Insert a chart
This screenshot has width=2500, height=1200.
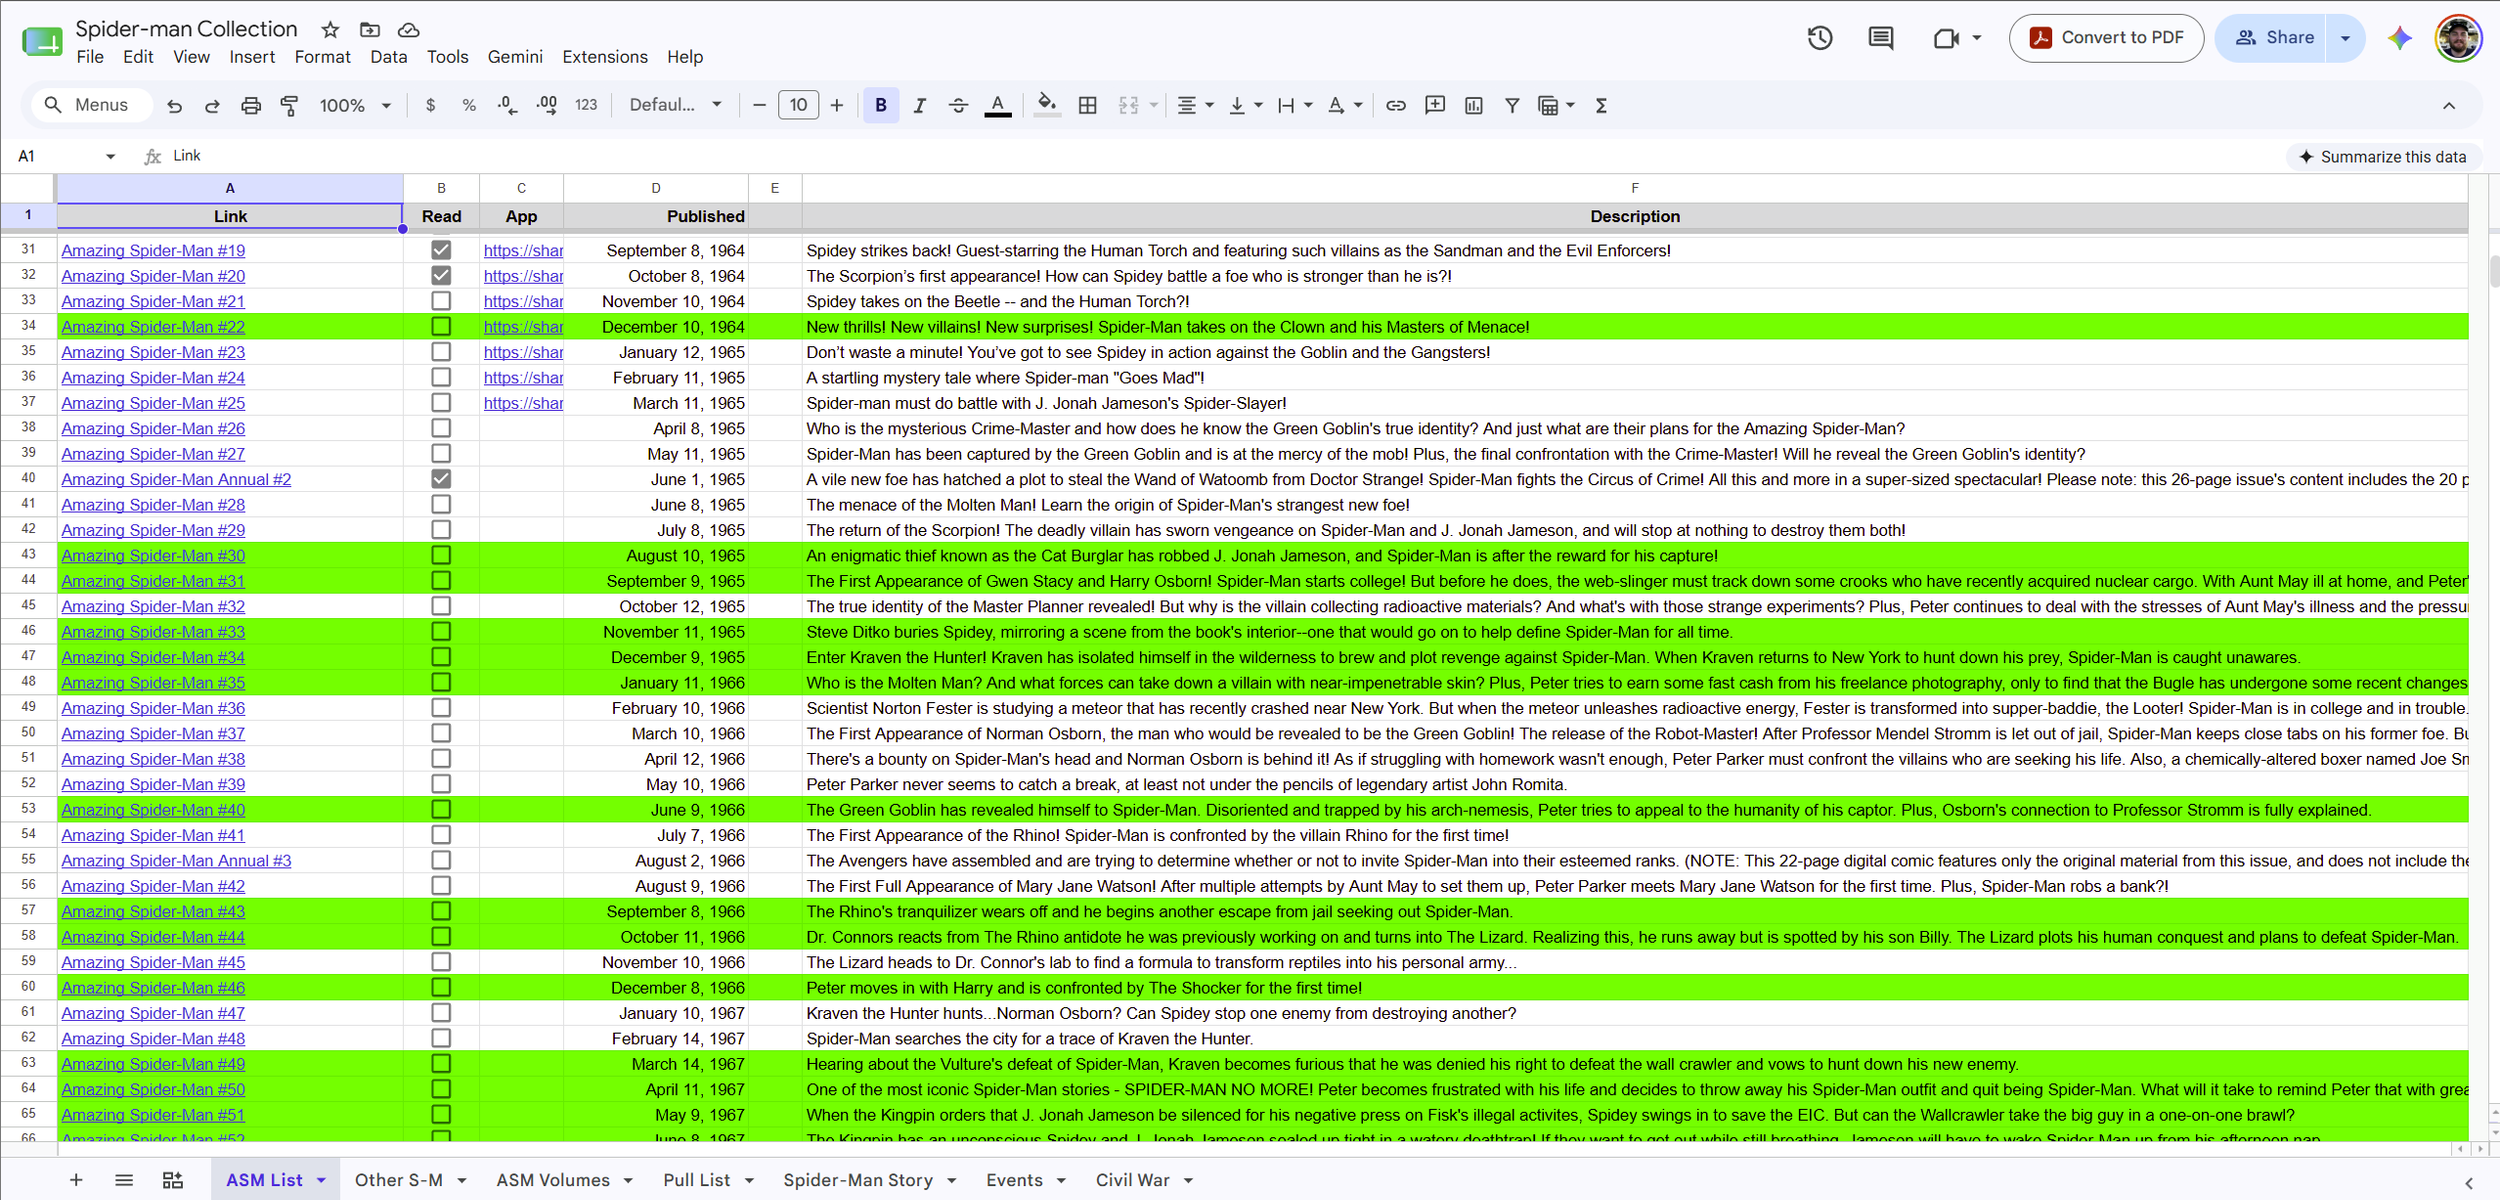pyautogui.click(x=1474, y=105)
